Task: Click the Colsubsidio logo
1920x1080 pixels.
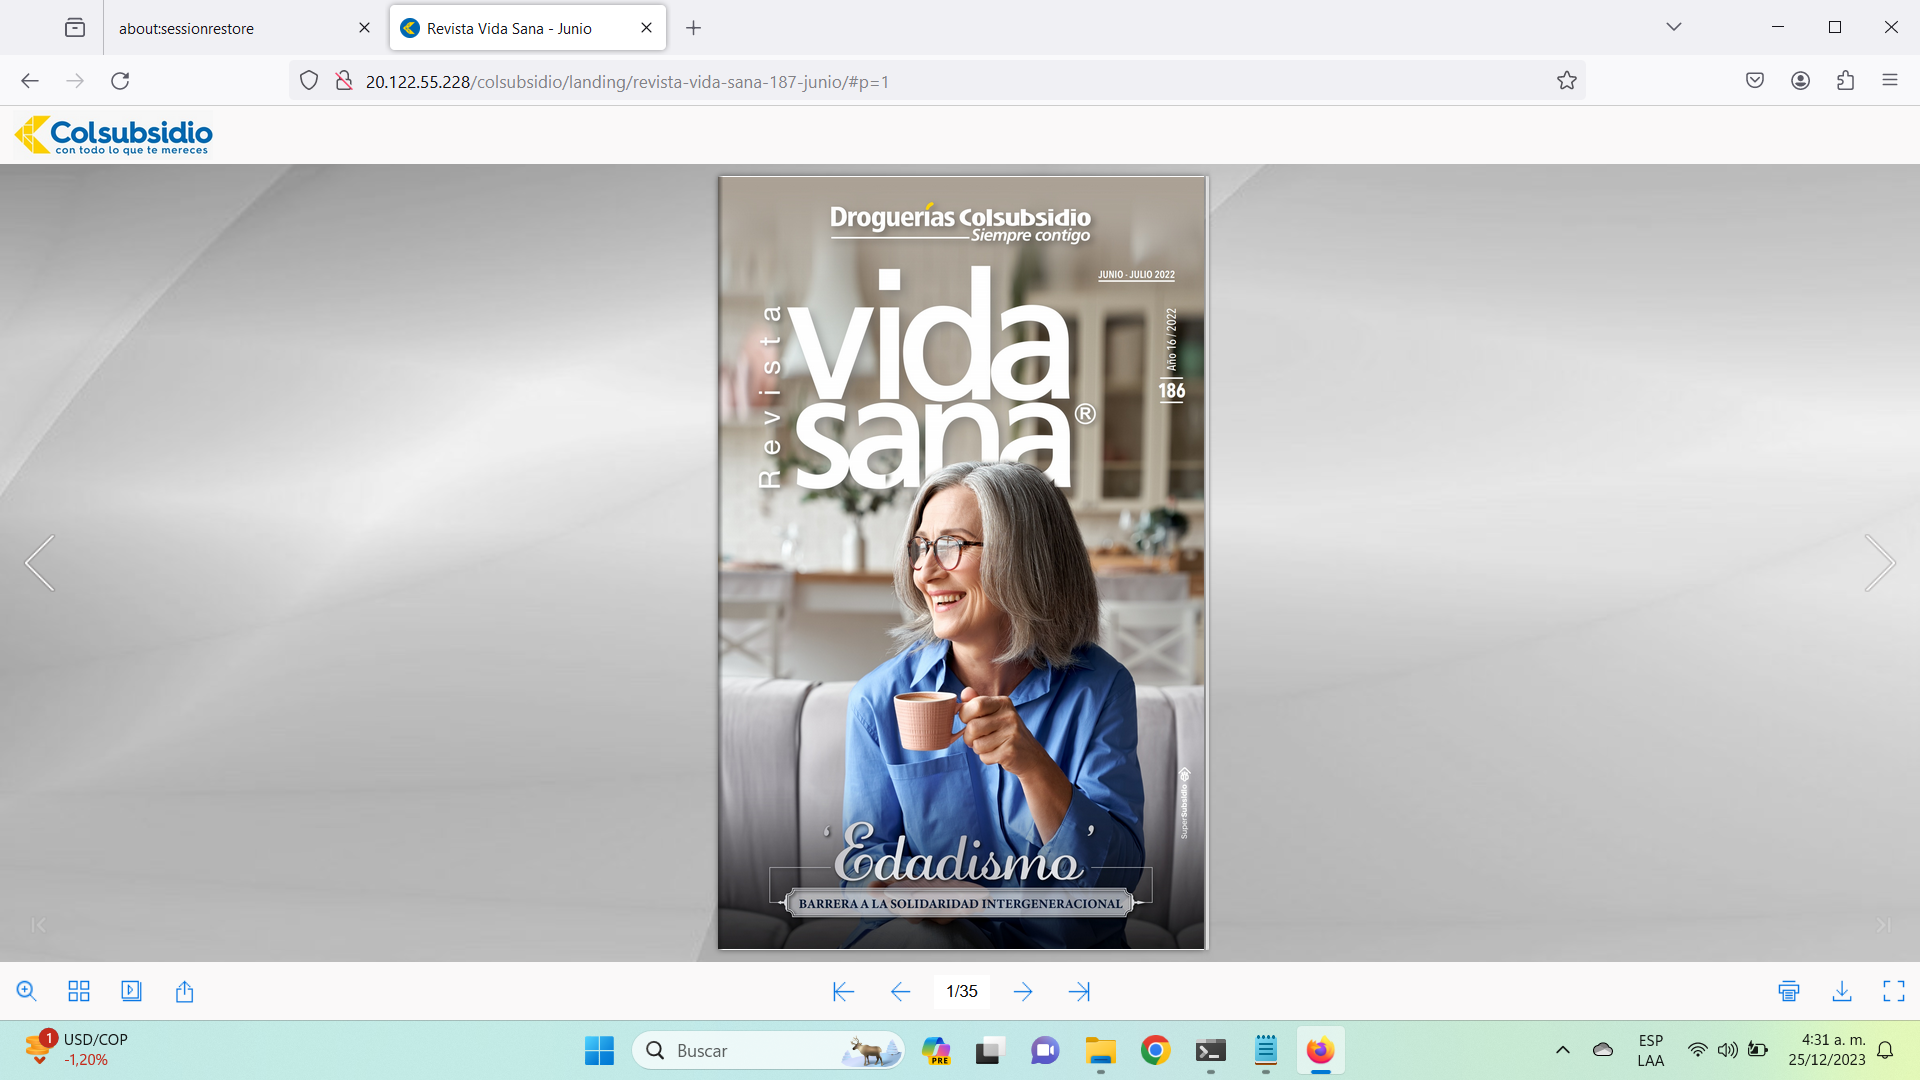Action: (113, 135)
